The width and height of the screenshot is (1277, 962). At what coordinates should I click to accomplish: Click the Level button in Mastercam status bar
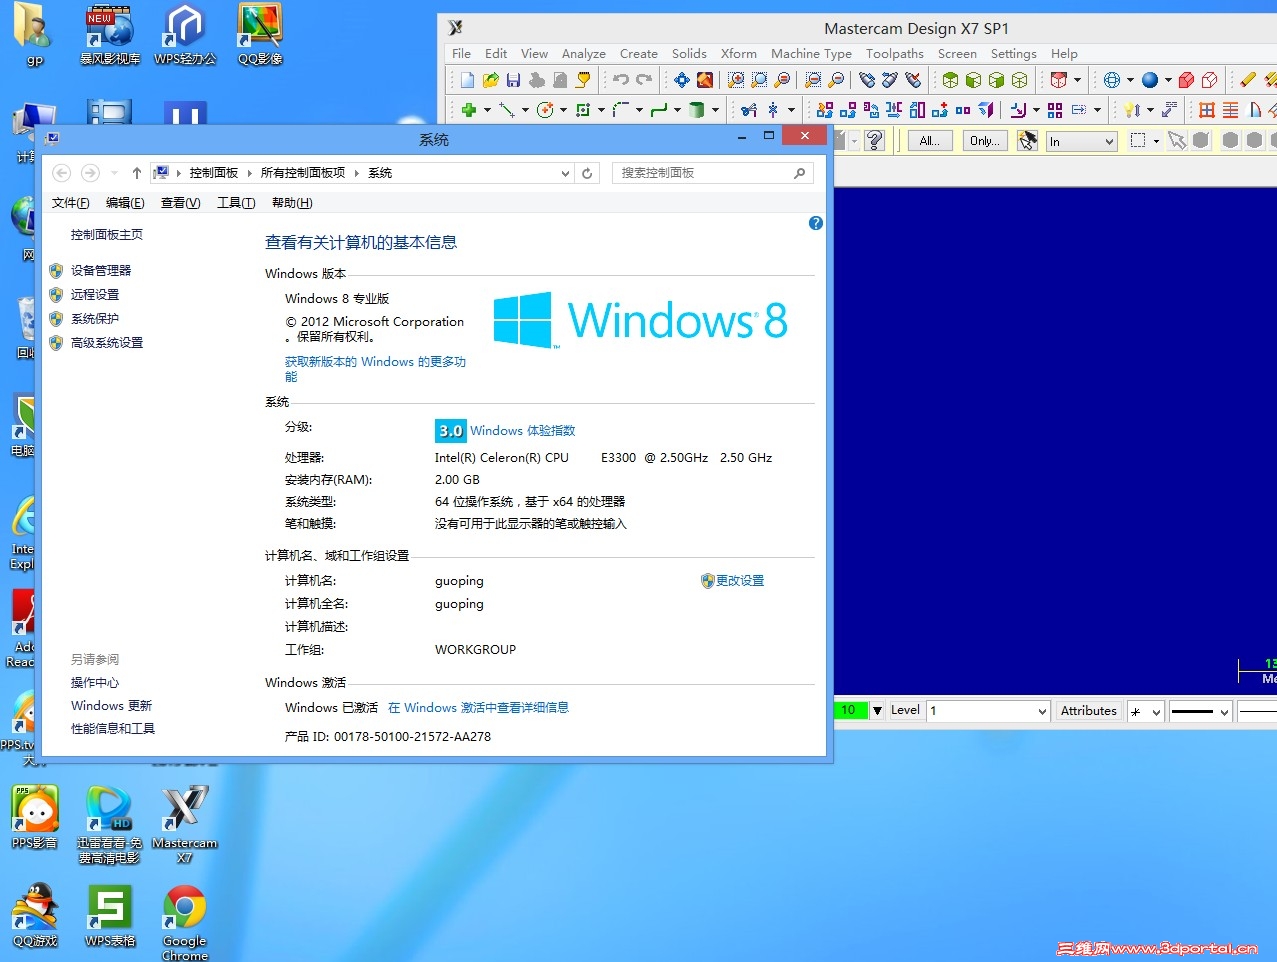tap(905, 710)
